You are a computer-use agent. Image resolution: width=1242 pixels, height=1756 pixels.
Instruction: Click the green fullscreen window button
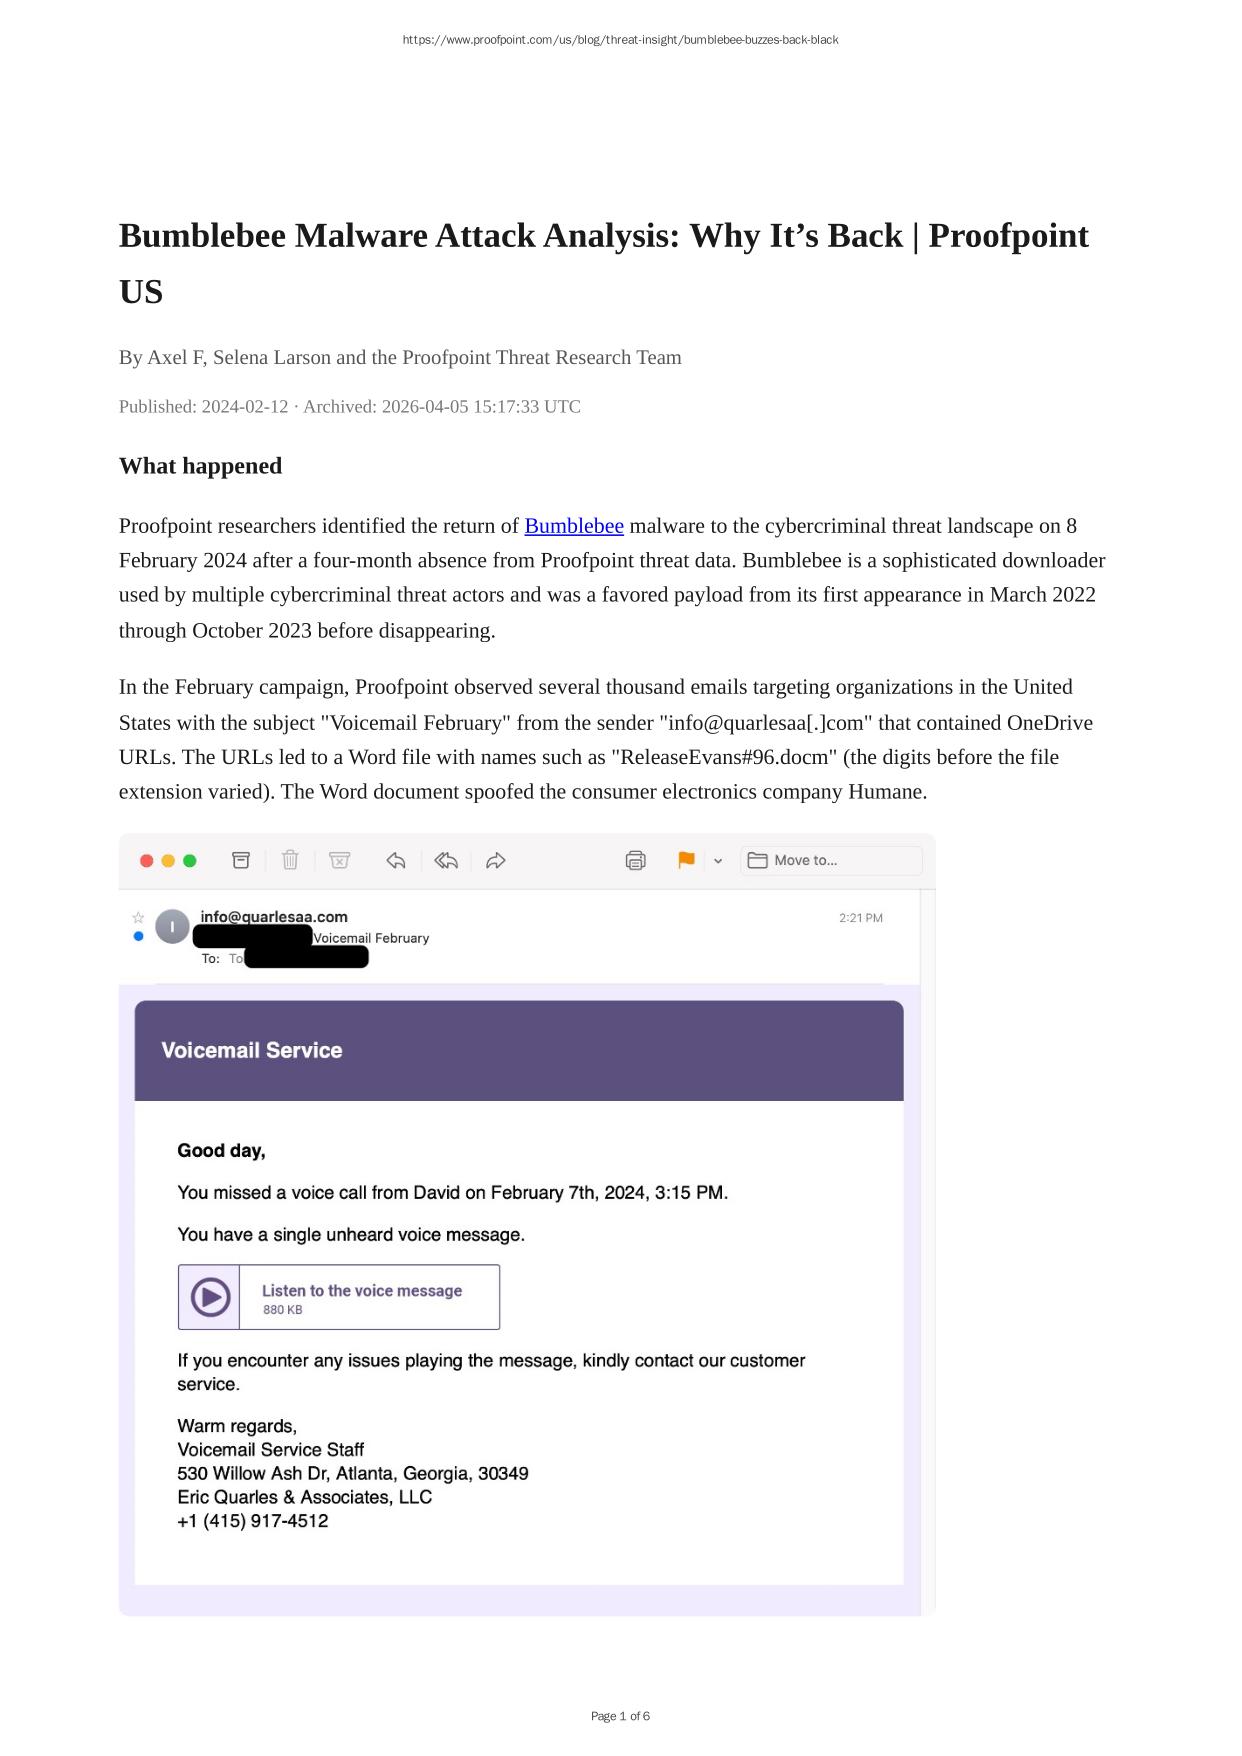(x=190, y=861)
